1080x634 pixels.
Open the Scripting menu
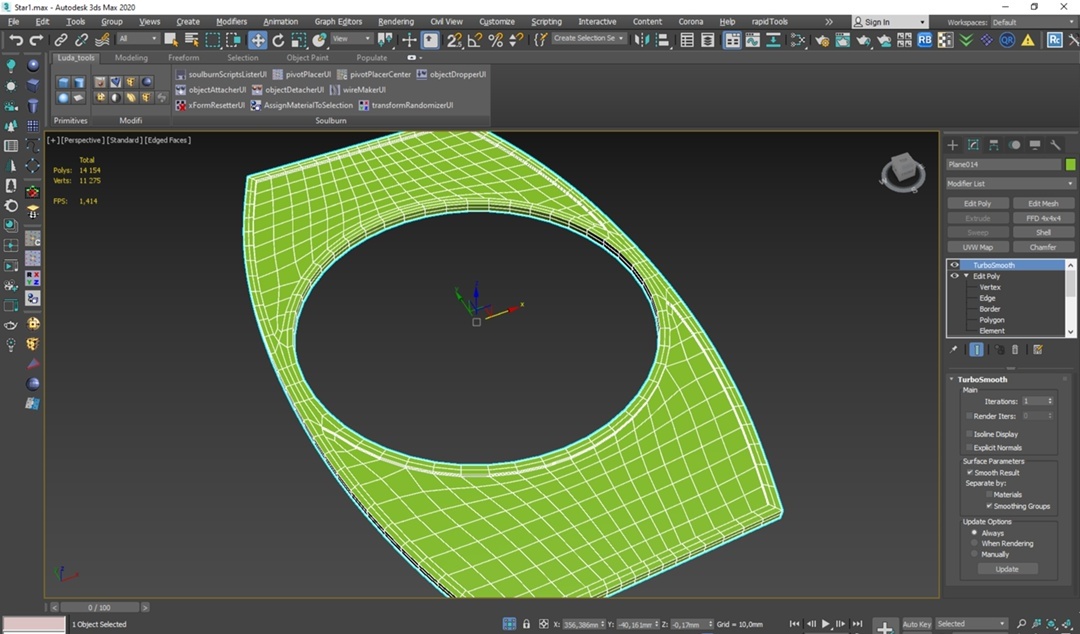coord(546,22)
